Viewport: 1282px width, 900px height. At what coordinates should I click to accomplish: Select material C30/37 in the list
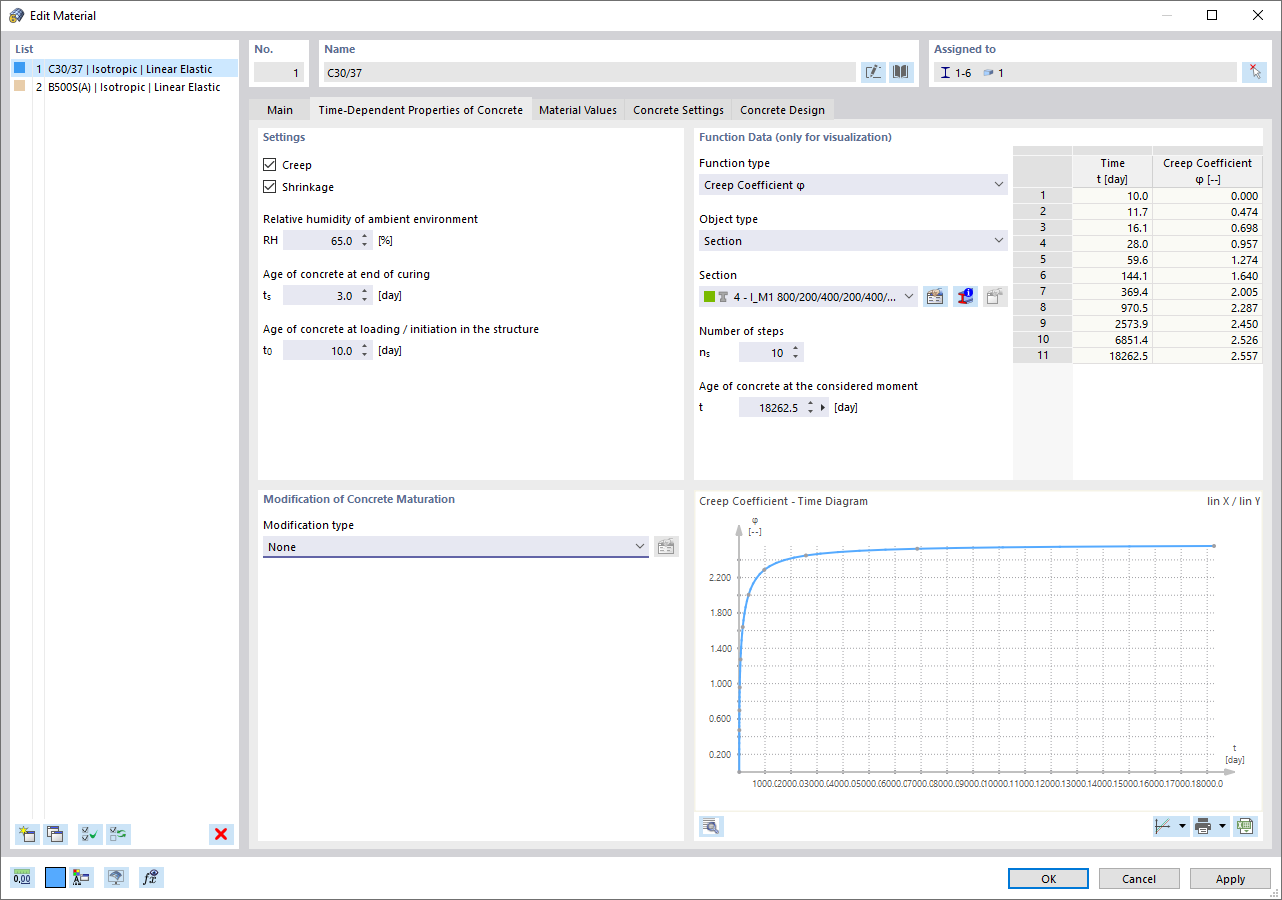point(125,69)
